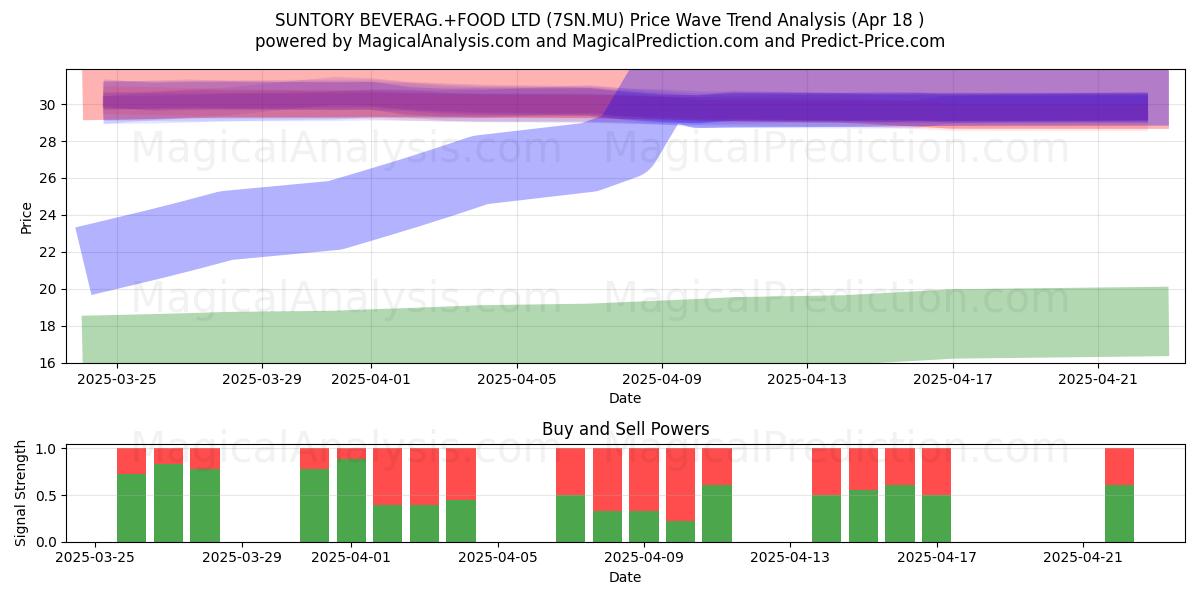Click '2025-03-29' on the price chart date axis
The height and width of the screenshot is (600, 1200).
pos(262,379)
